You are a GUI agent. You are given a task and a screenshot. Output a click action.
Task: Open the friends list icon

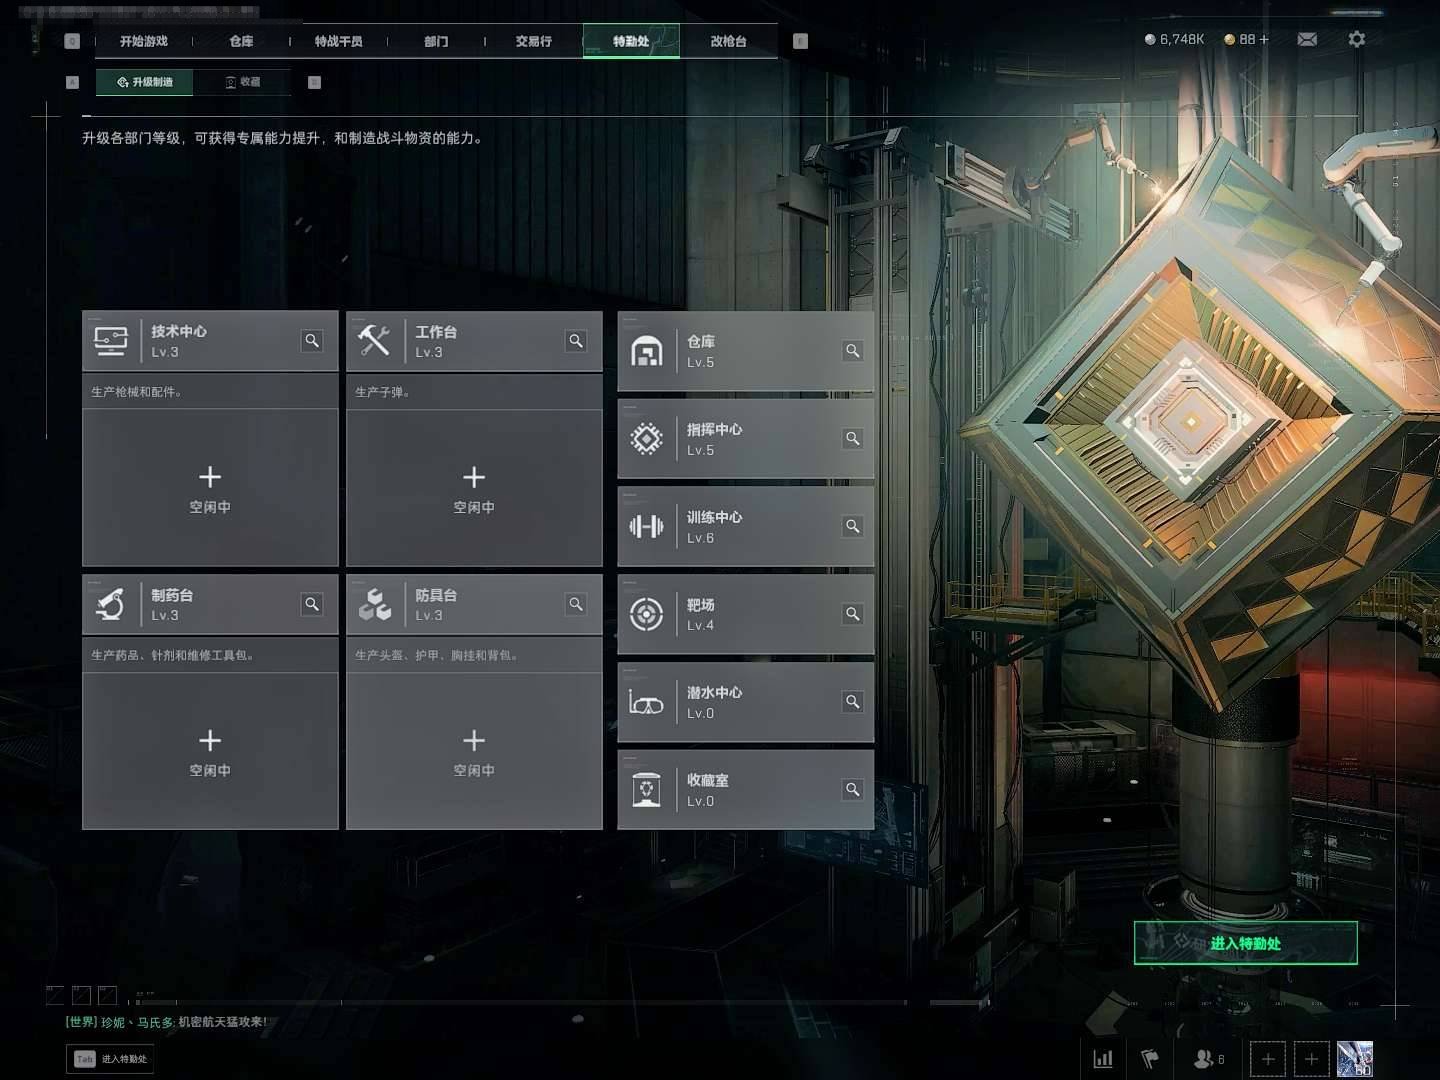click(1206, 1058)
